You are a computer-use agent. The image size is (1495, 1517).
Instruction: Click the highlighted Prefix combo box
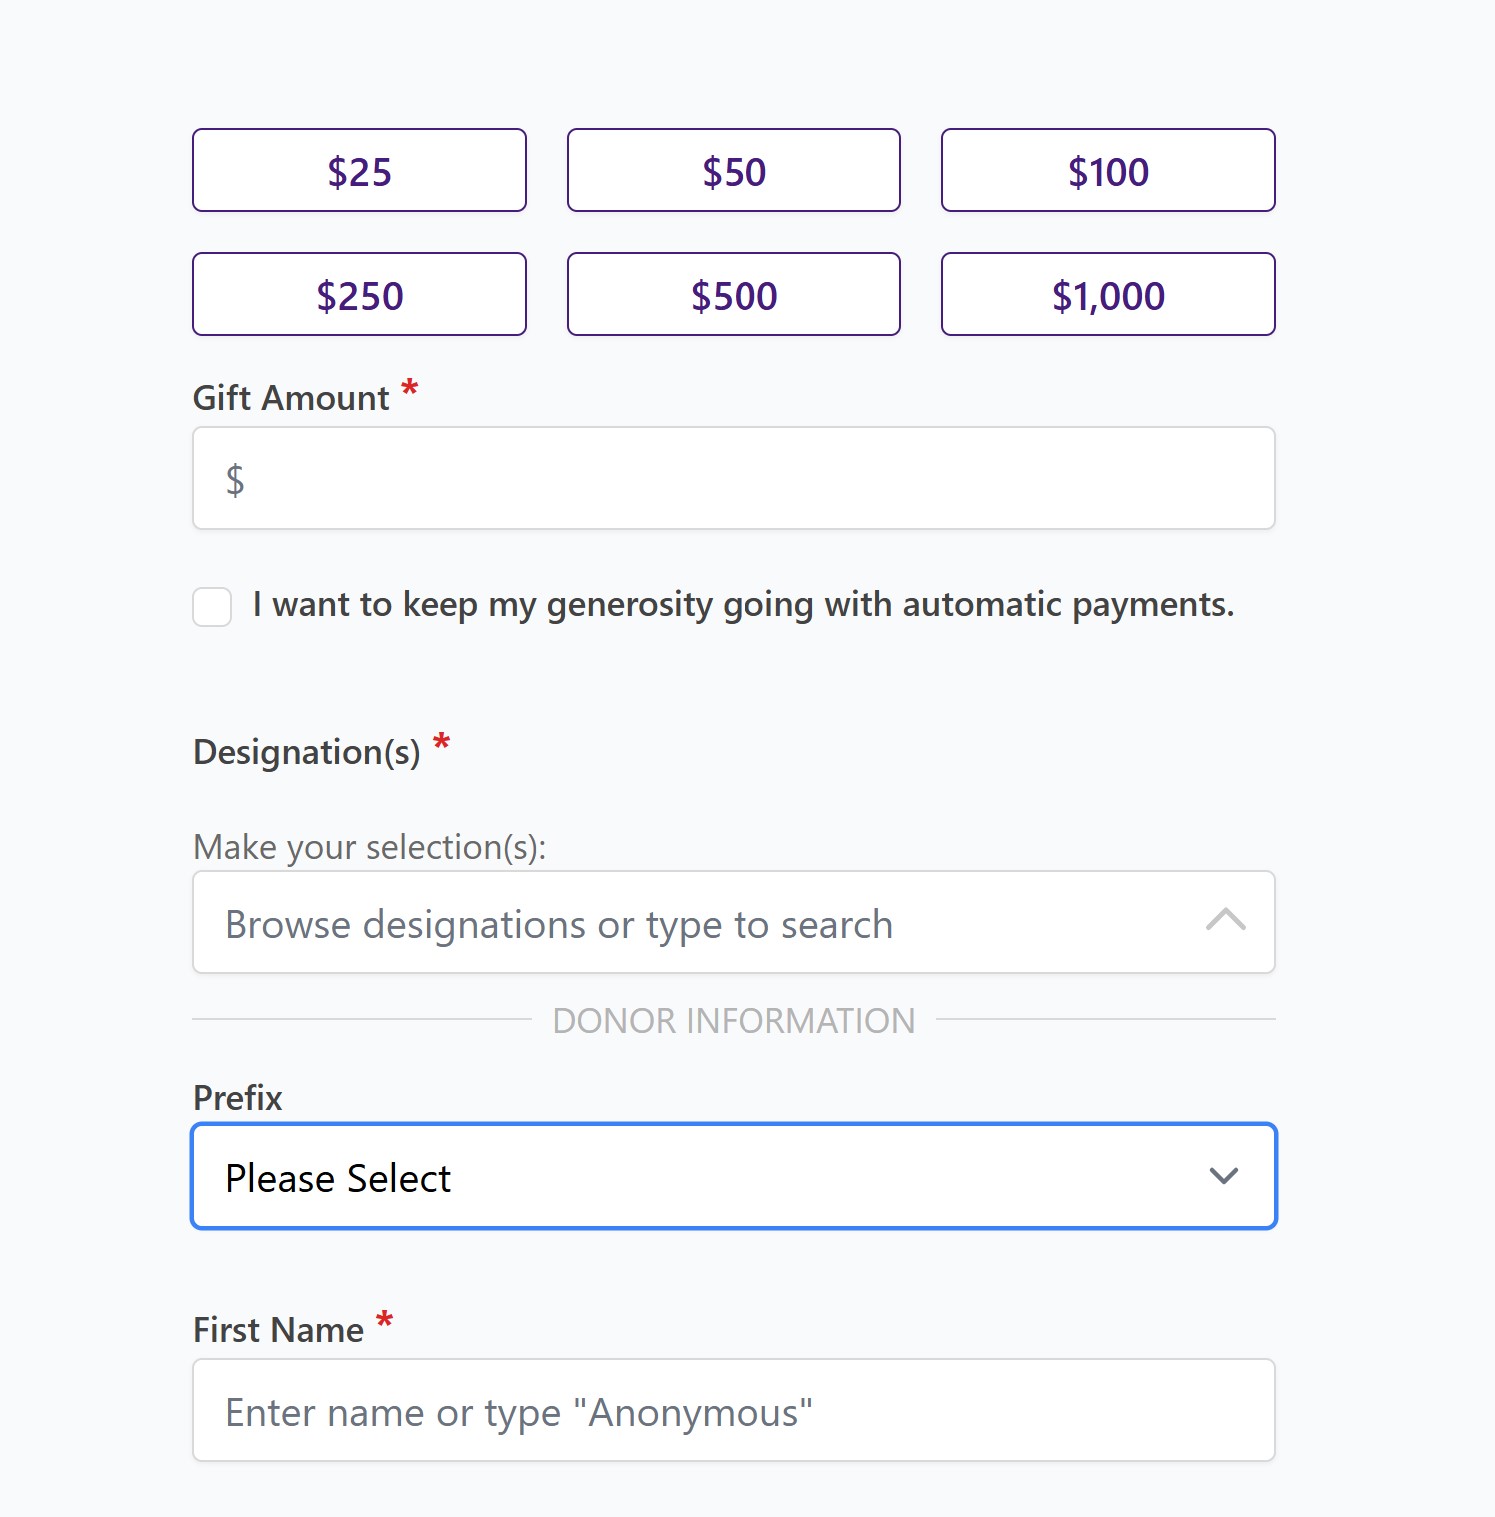[733, 1176]
